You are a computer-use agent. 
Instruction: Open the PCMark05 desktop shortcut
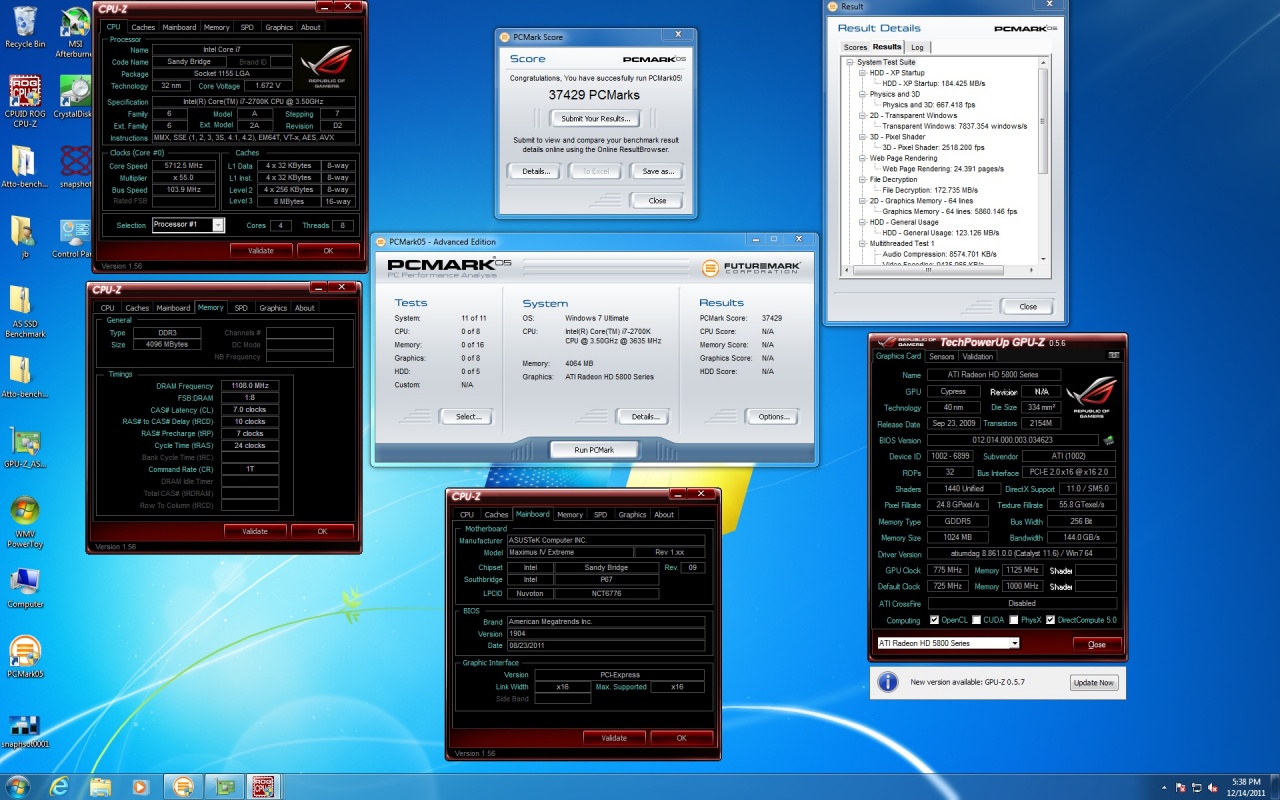point(24,652)
